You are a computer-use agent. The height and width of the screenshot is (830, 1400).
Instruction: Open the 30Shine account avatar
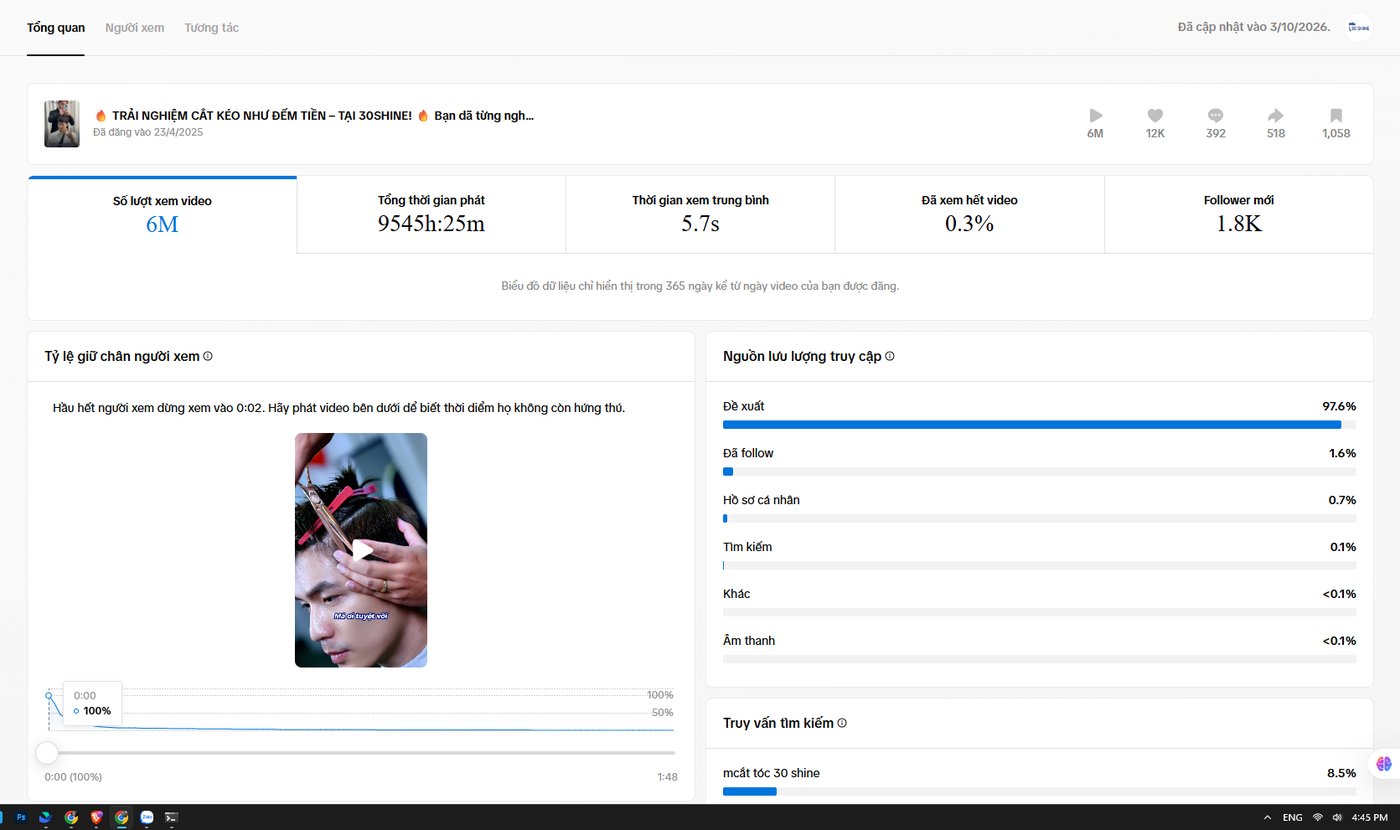(x=1358, y=27)
